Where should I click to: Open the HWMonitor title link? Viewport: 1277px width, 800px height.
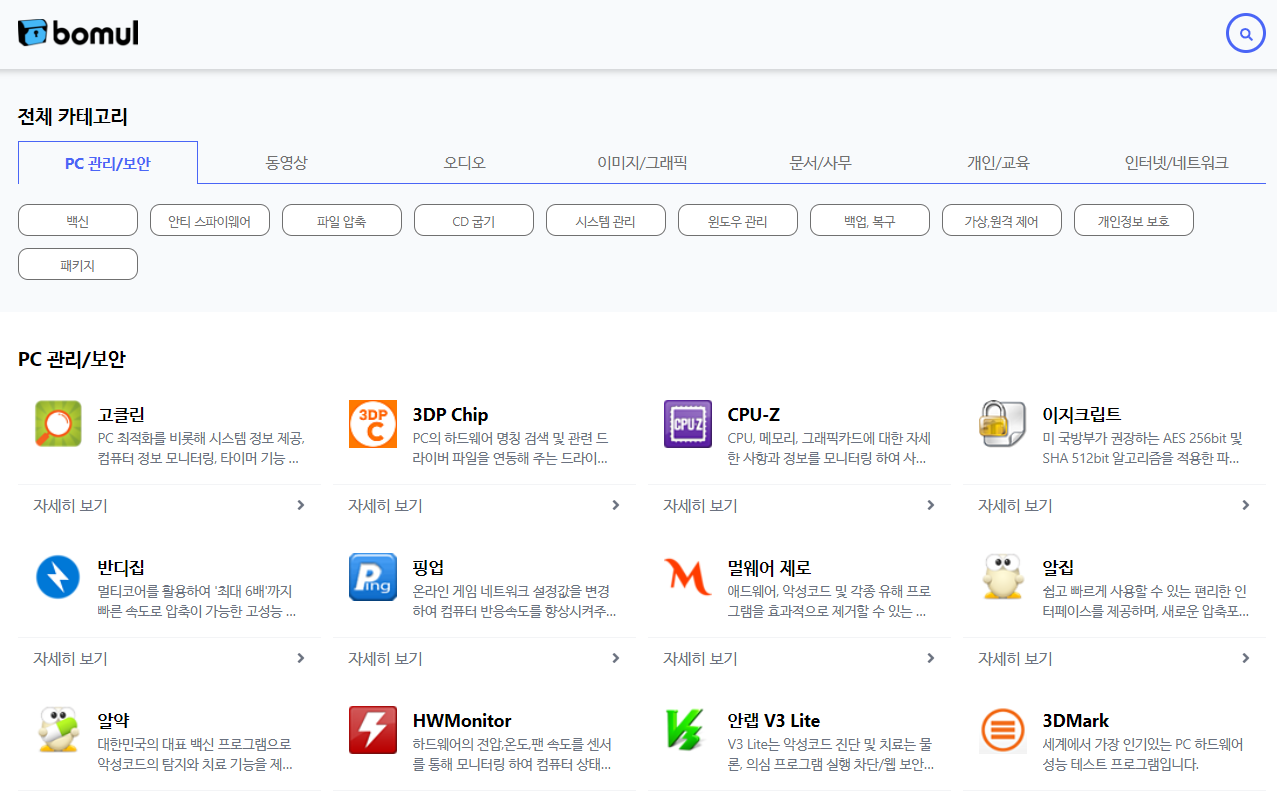(462, 720)
